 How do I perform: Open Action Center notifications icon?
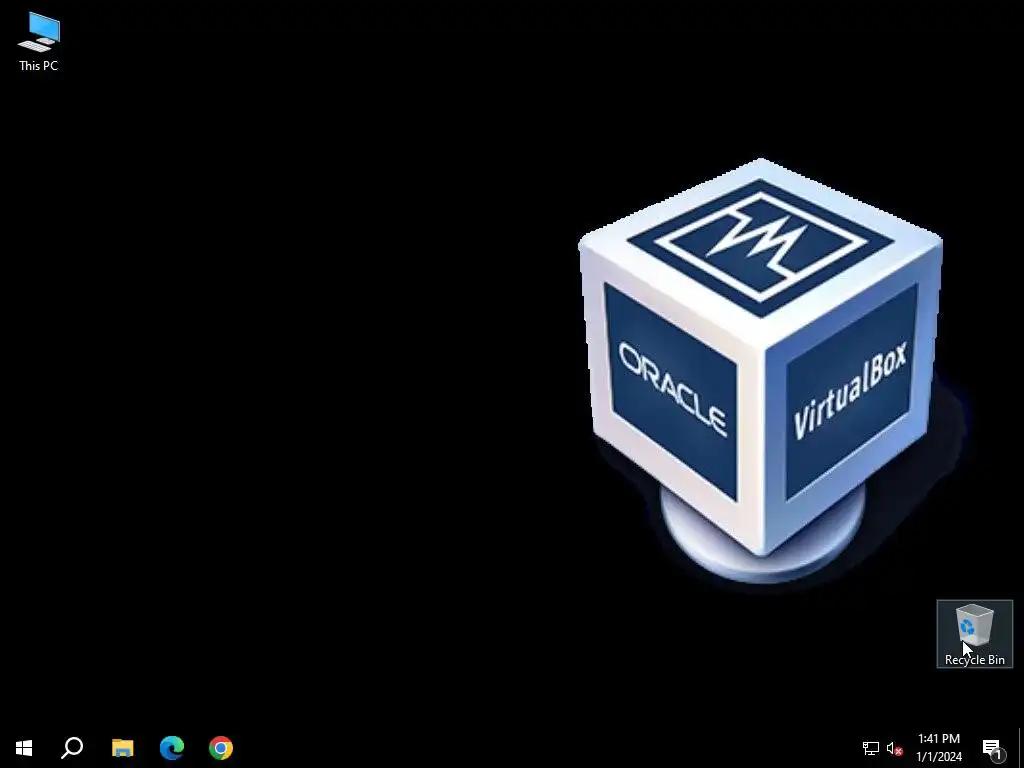coord(993,748)
